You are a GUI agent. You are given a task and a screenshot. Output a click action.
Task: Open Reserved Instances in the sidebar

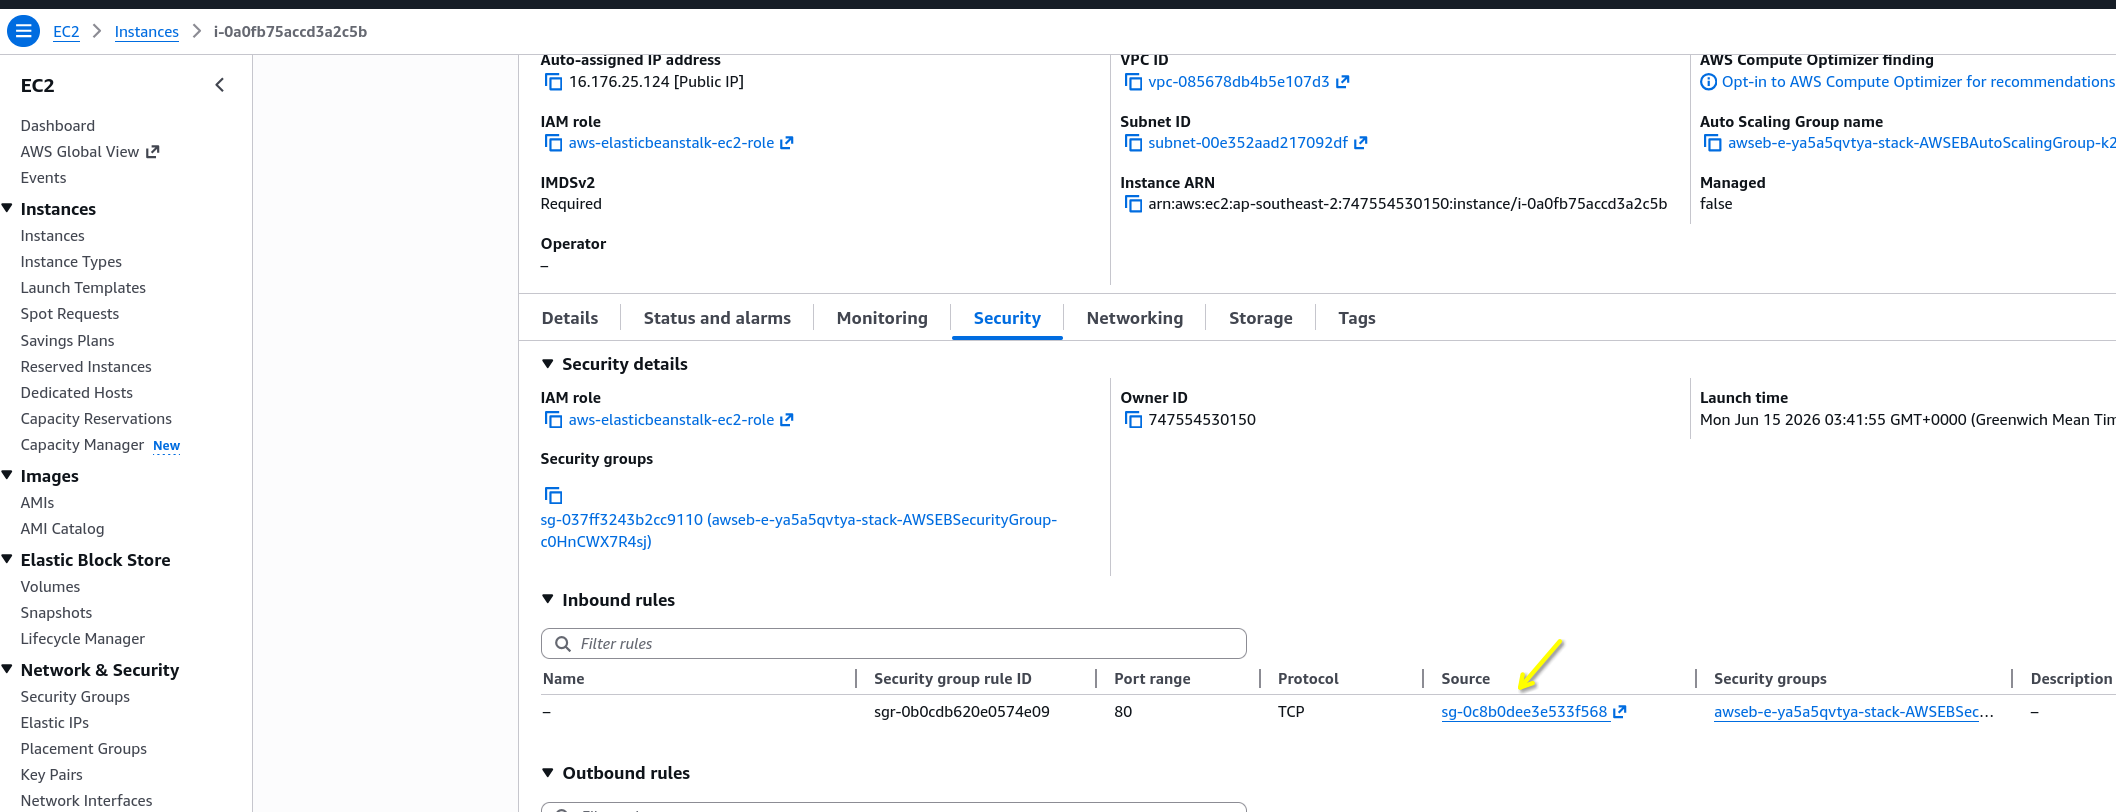click(x=86, y=367)
